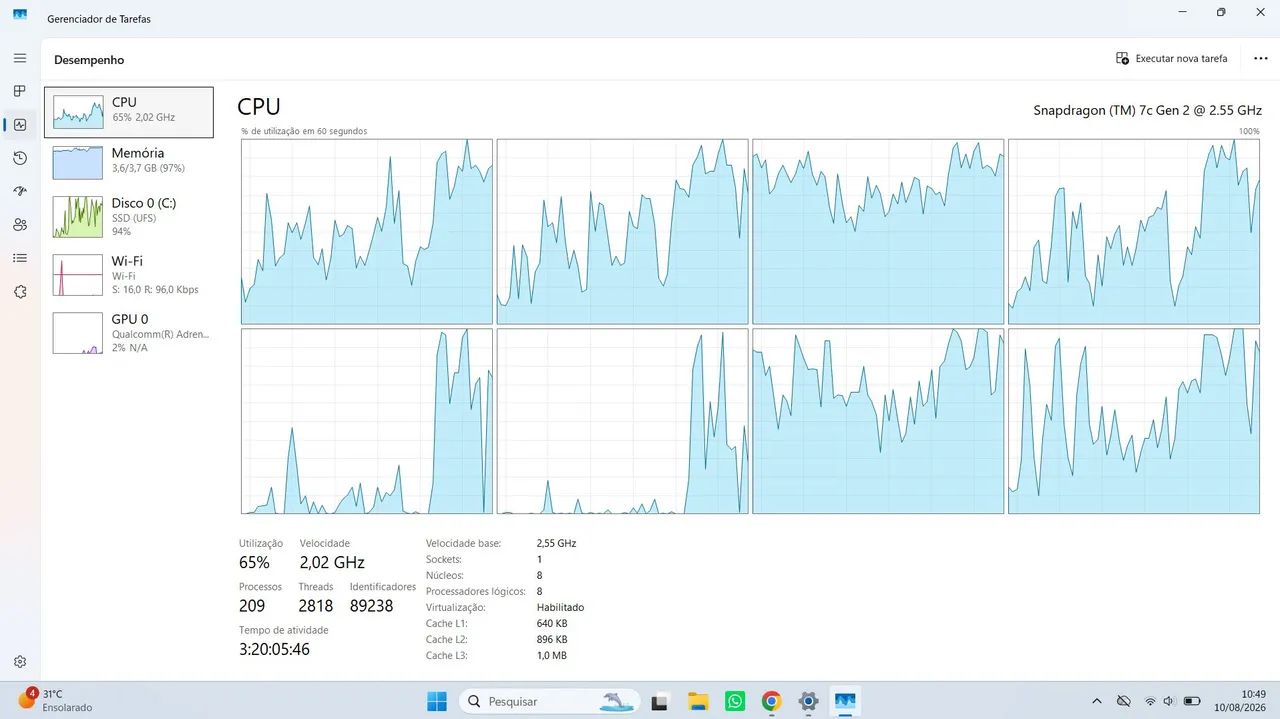Open the Processes page icon
Viewport: 1280px width, 719px height.
pyautogui.click(x=20, y=91)
